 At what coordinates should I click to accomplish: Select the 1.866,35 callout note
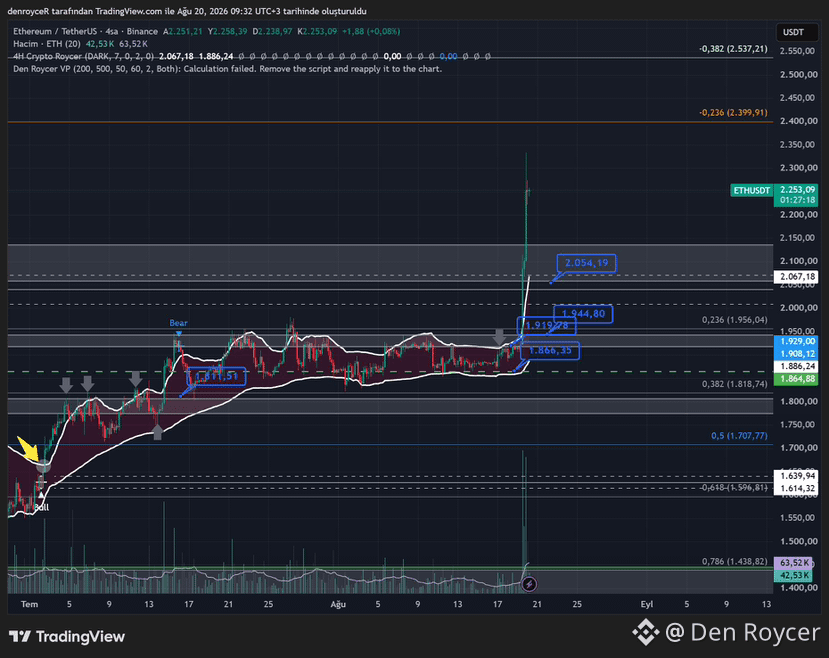click(550, 350)
